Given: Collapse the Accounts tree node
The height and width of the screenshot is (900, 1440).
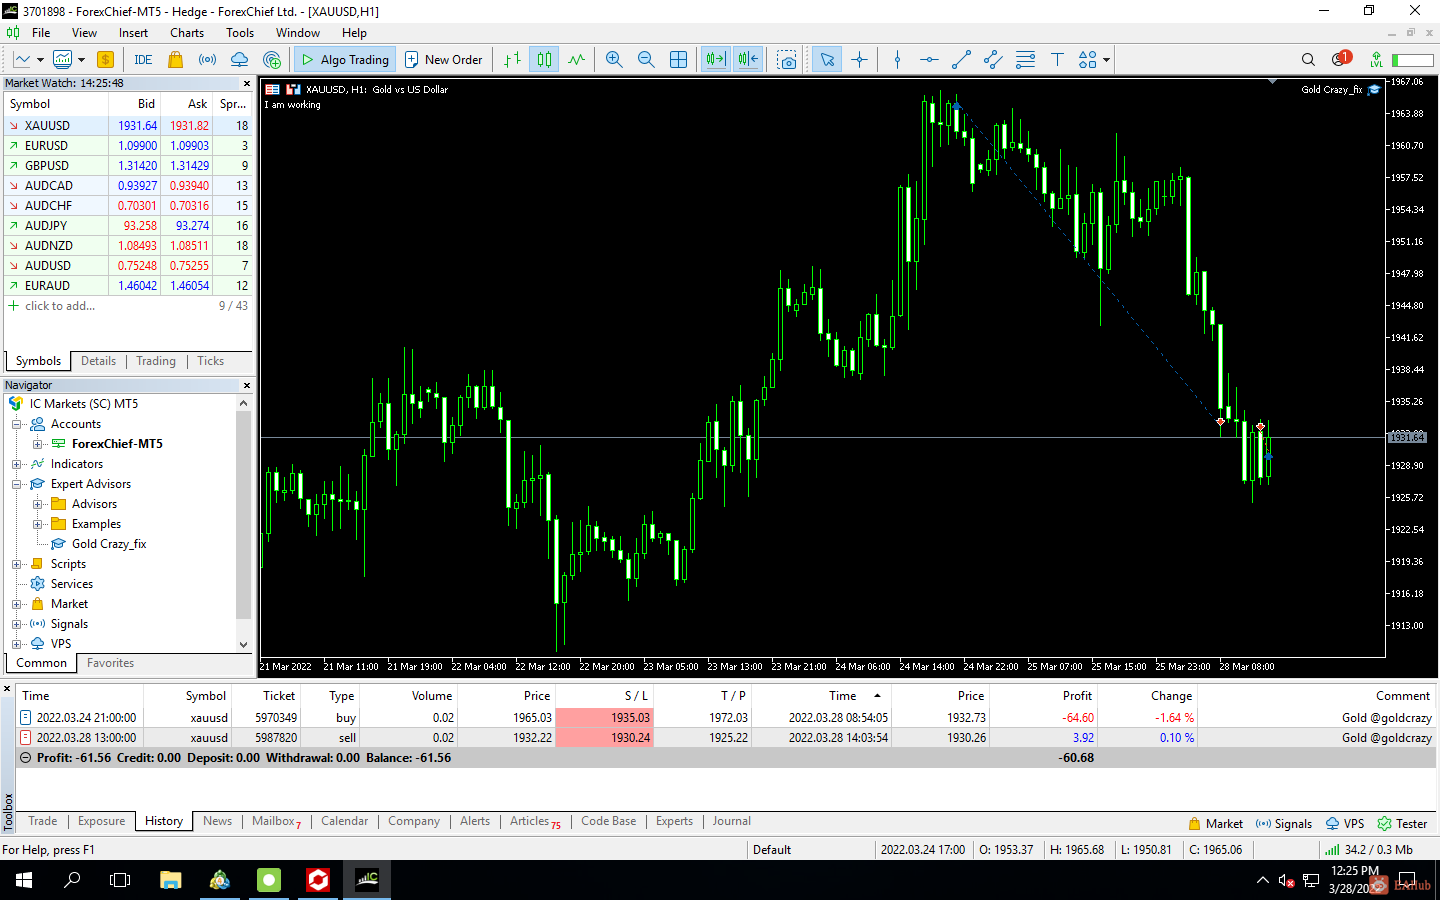Looking at the screenshot, I should point(16,424).
